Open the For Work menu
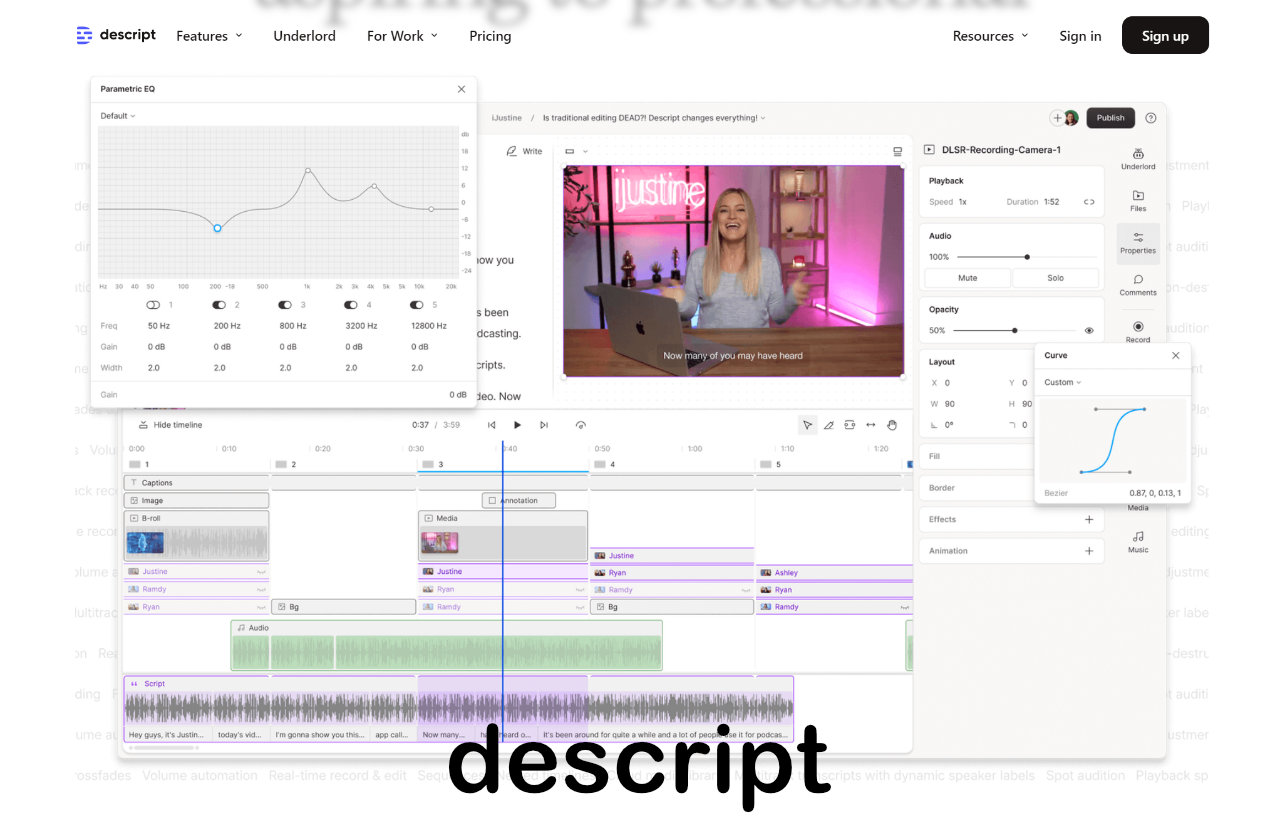 click(x=402, y=36)
